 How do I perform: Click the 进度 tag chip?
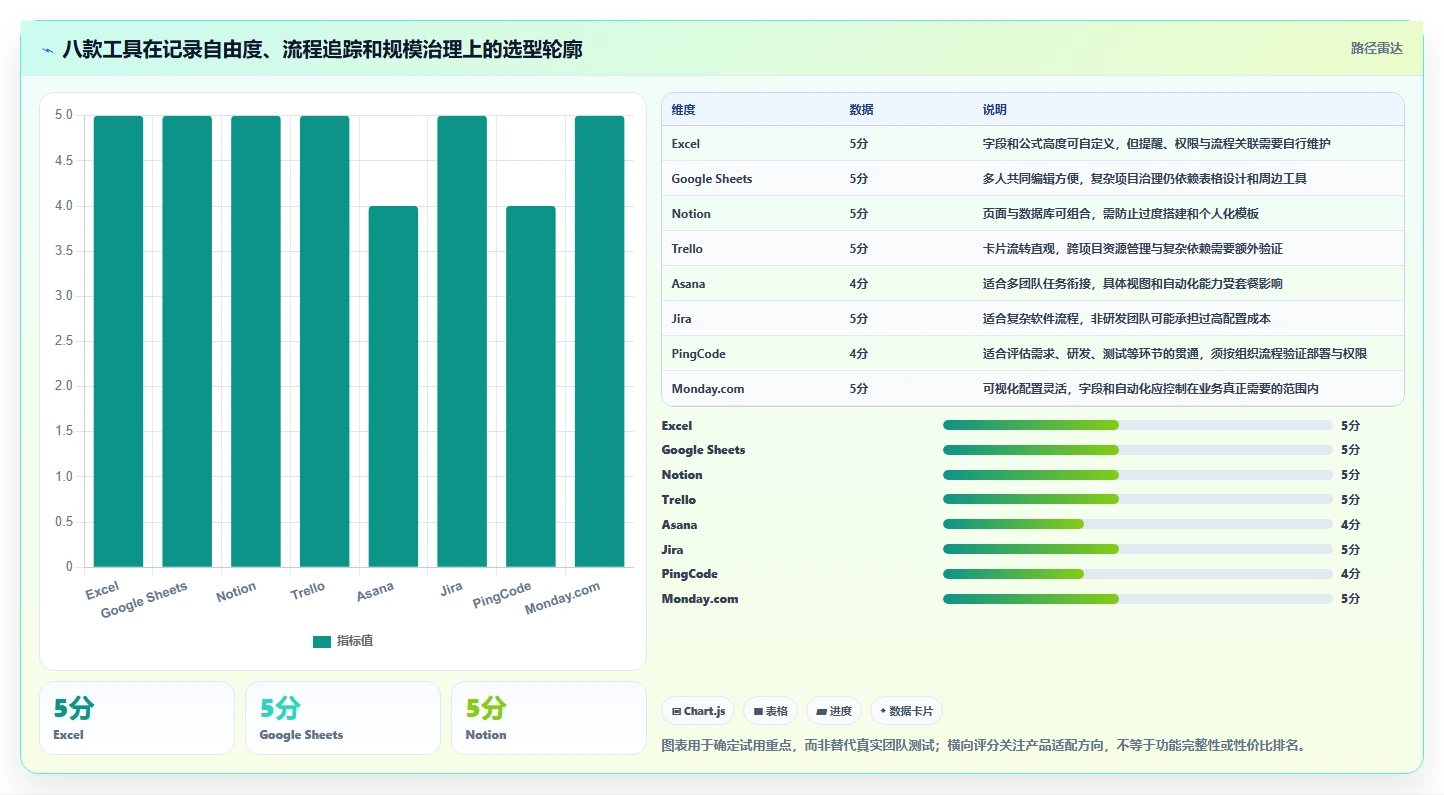click(x=834, y=711)
